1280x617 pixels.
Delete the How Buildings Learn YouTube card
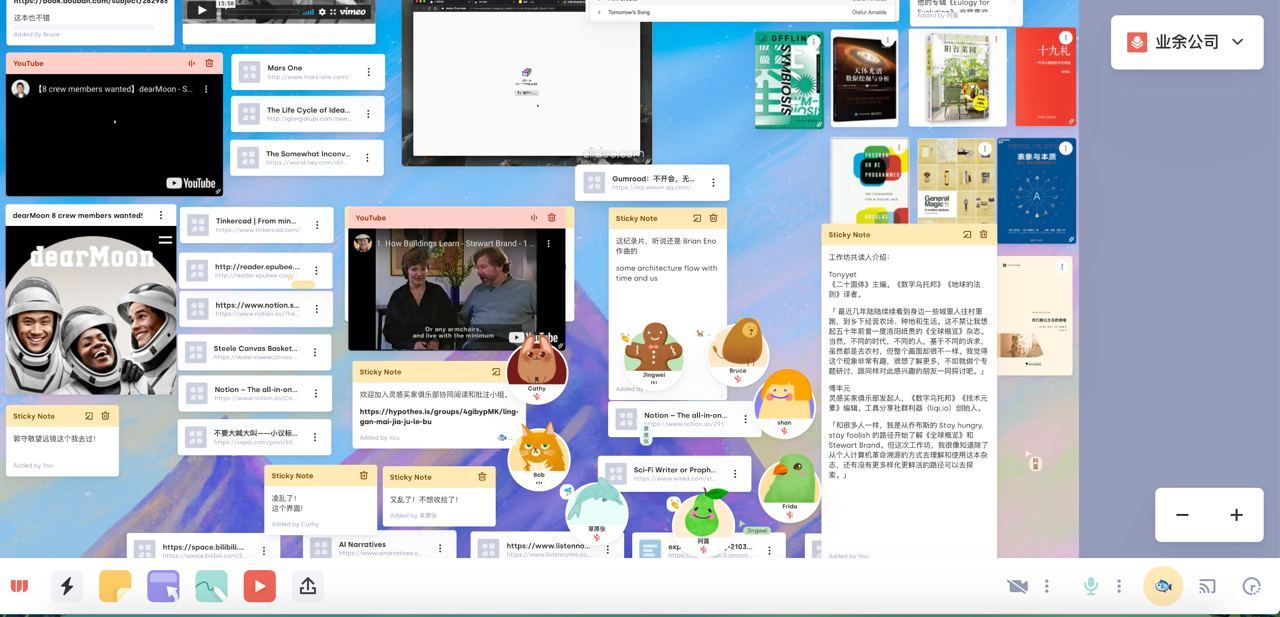click(x=551, y=218)
